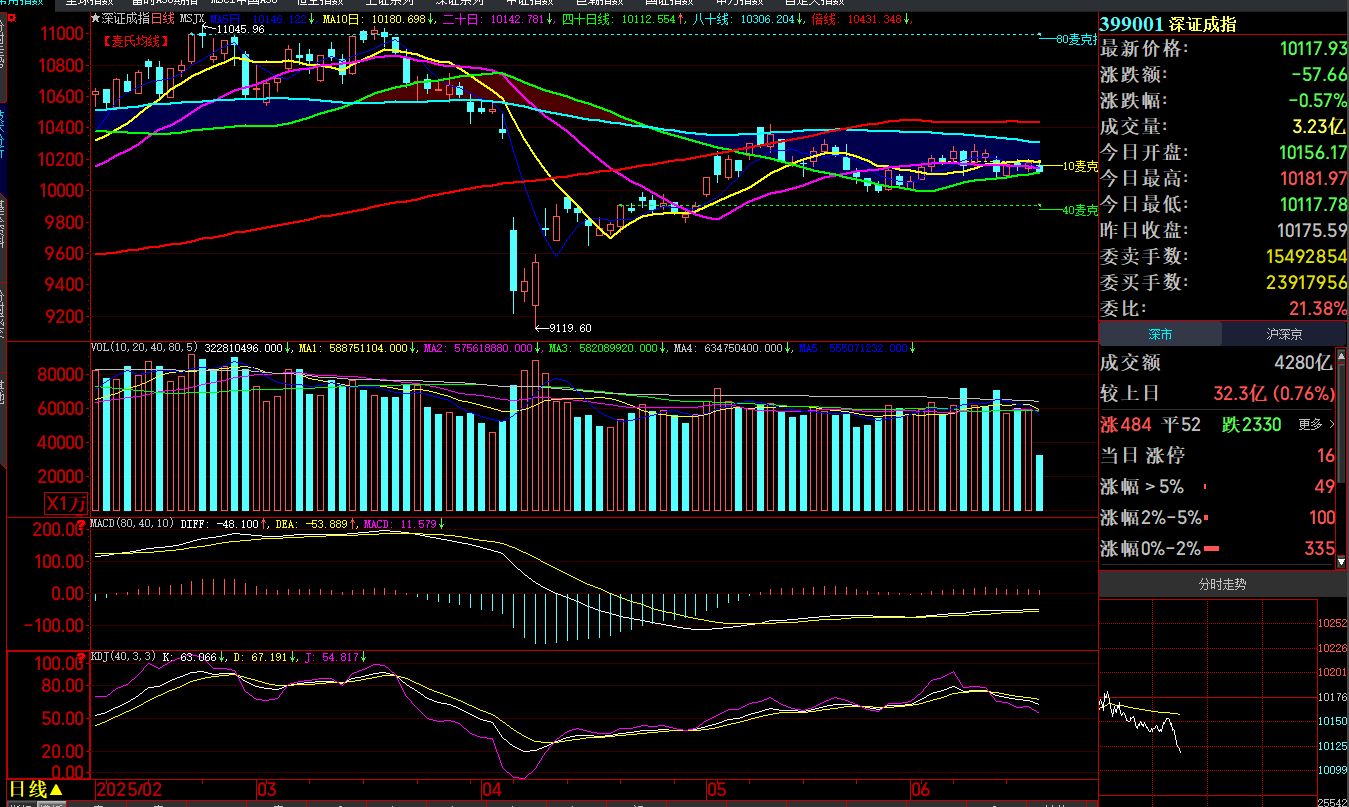Click the 跌2330 falling count
The width and height of the screenshot is (1349, 807).
pos(1252,425)
